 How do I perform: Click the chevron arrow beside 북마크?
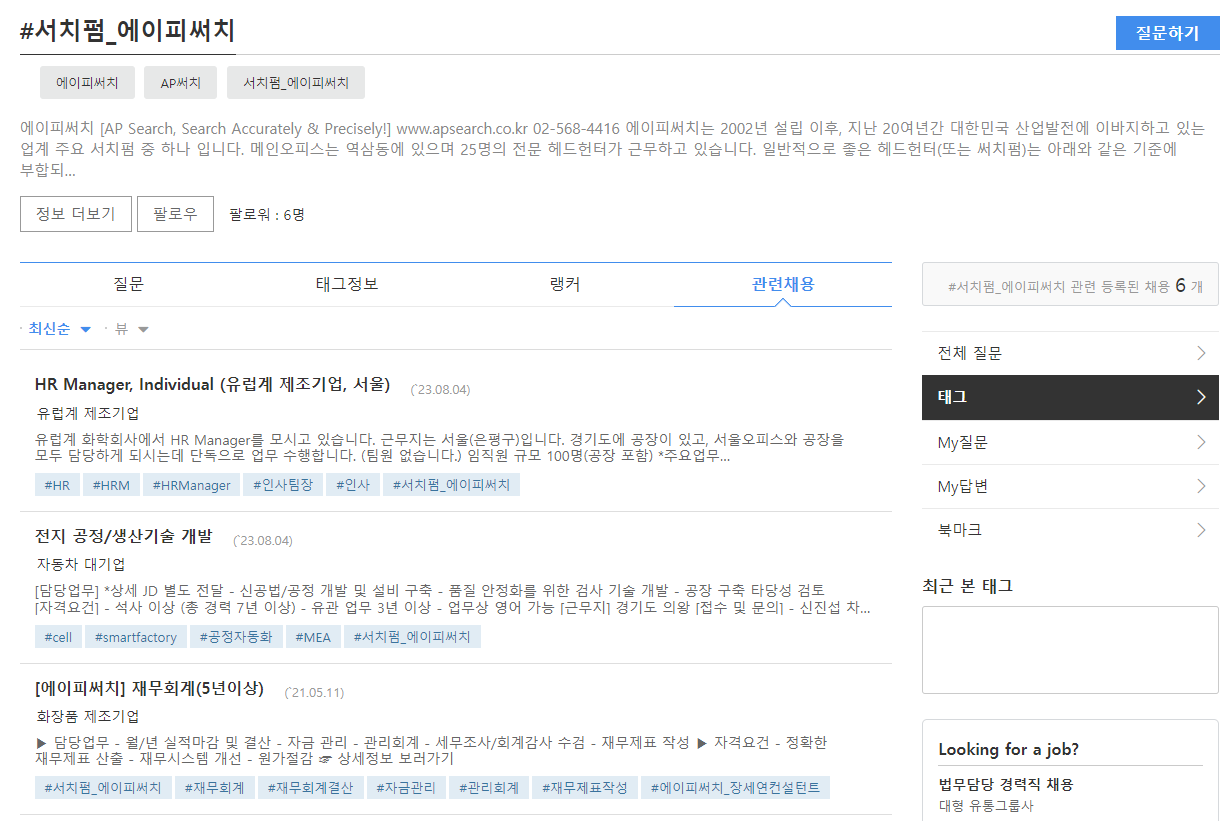(1201, 530)
